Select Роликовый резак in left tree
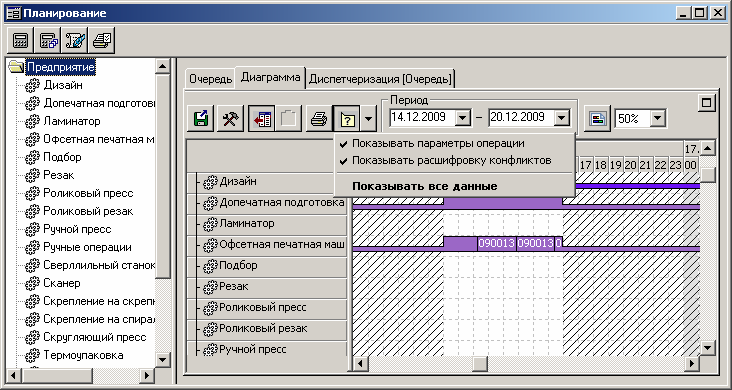This screenshot has height=390, width=732. [x=88, y=211]
